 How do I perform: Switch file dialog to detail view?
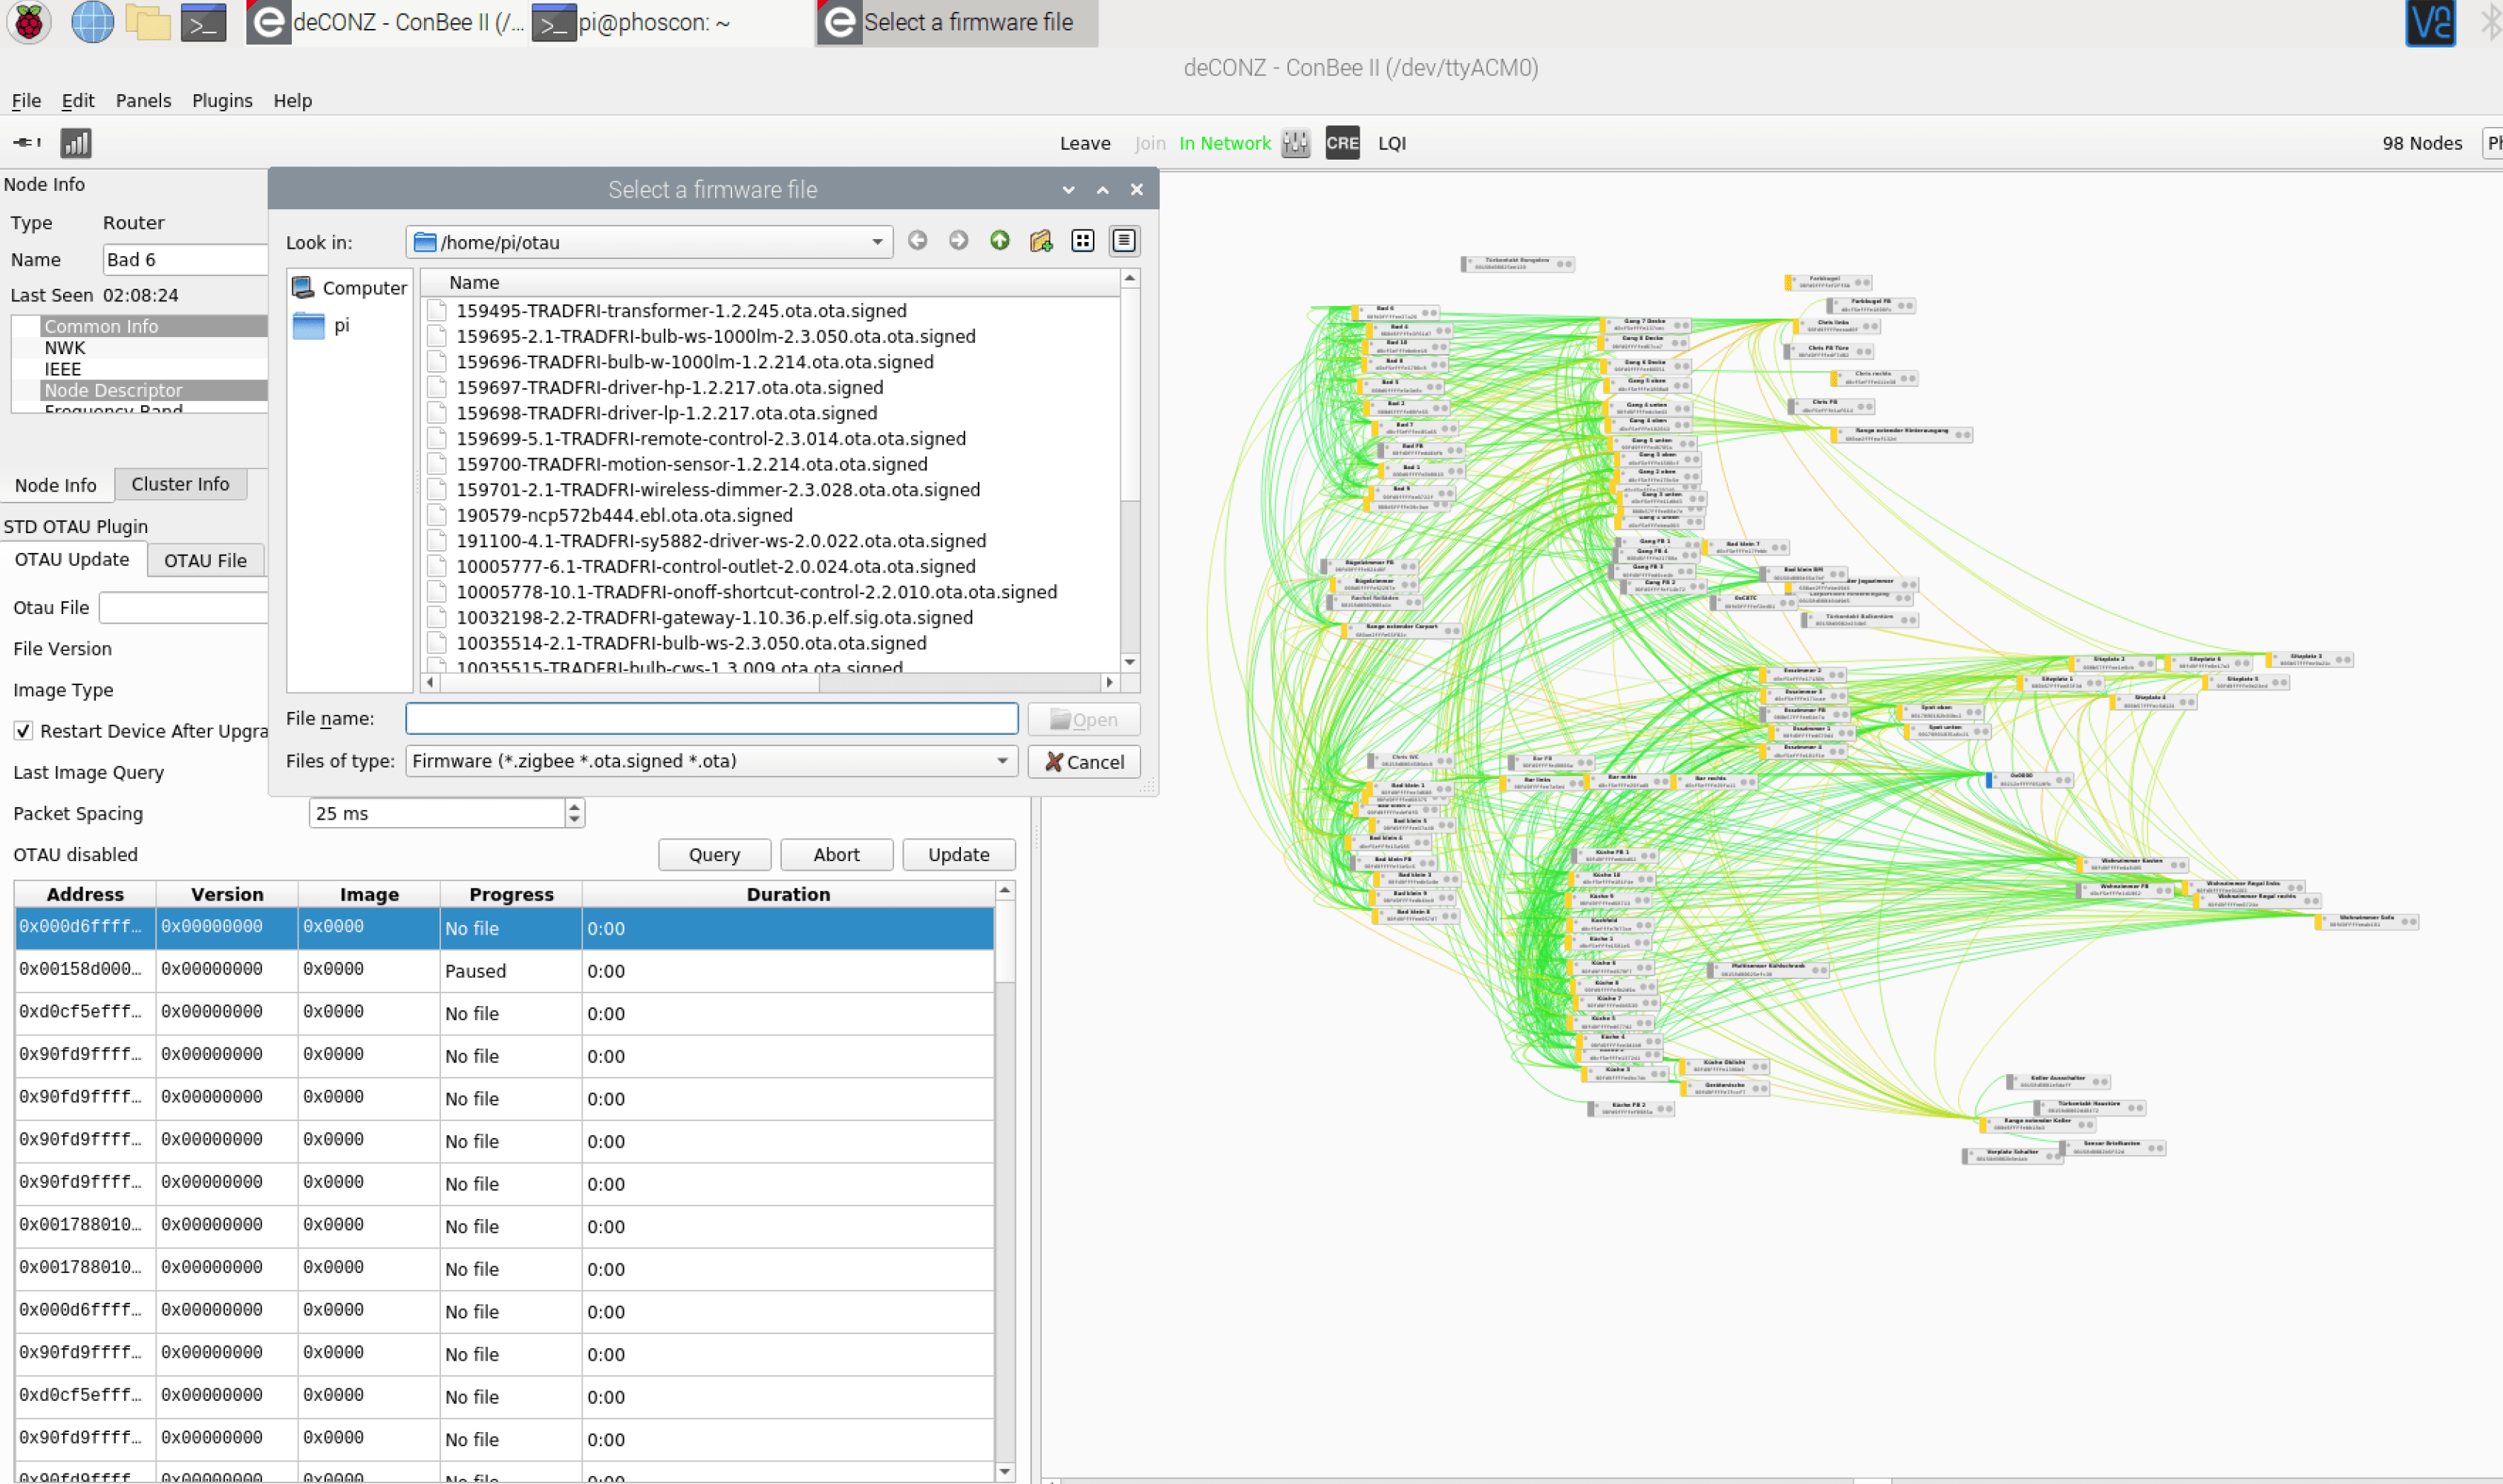tap(1124, 241)
